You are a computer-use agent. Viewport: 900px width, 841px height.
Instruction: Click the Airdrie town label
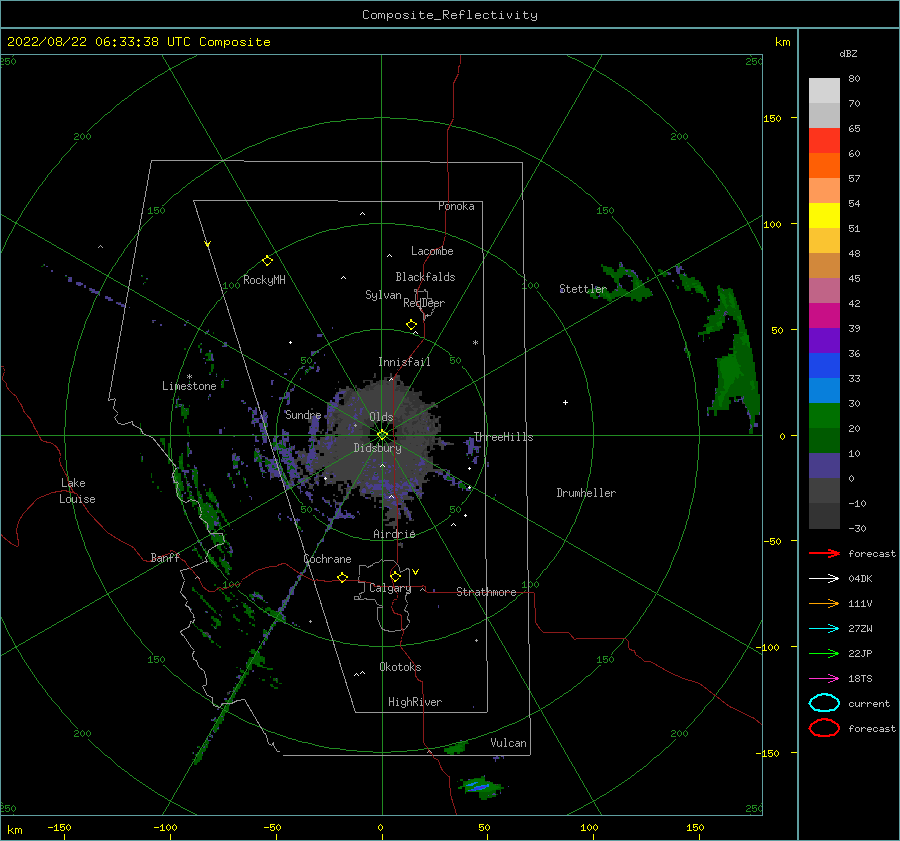click(394, 534)
